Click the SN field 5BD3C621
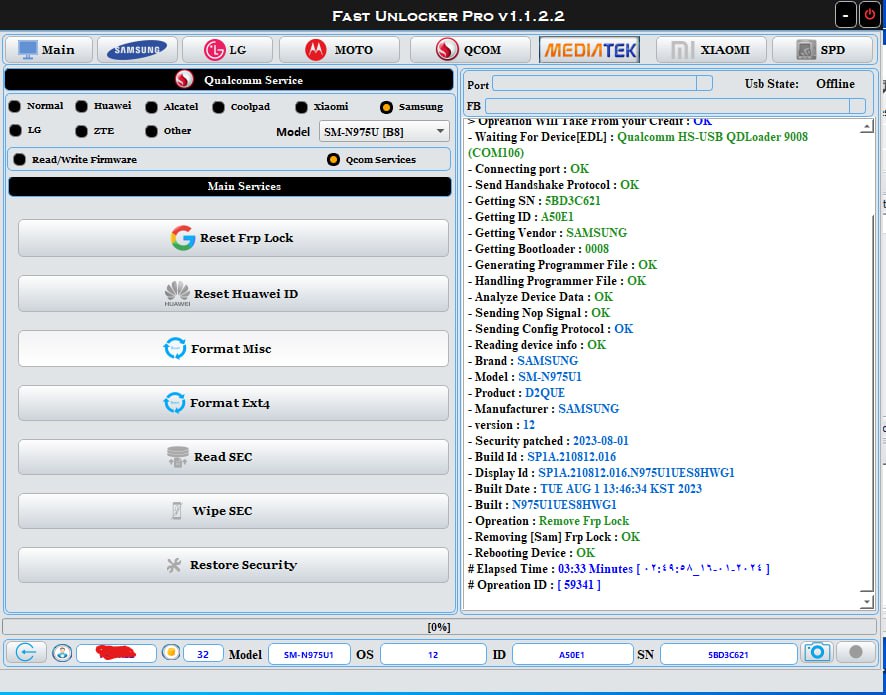 [728, 654]
